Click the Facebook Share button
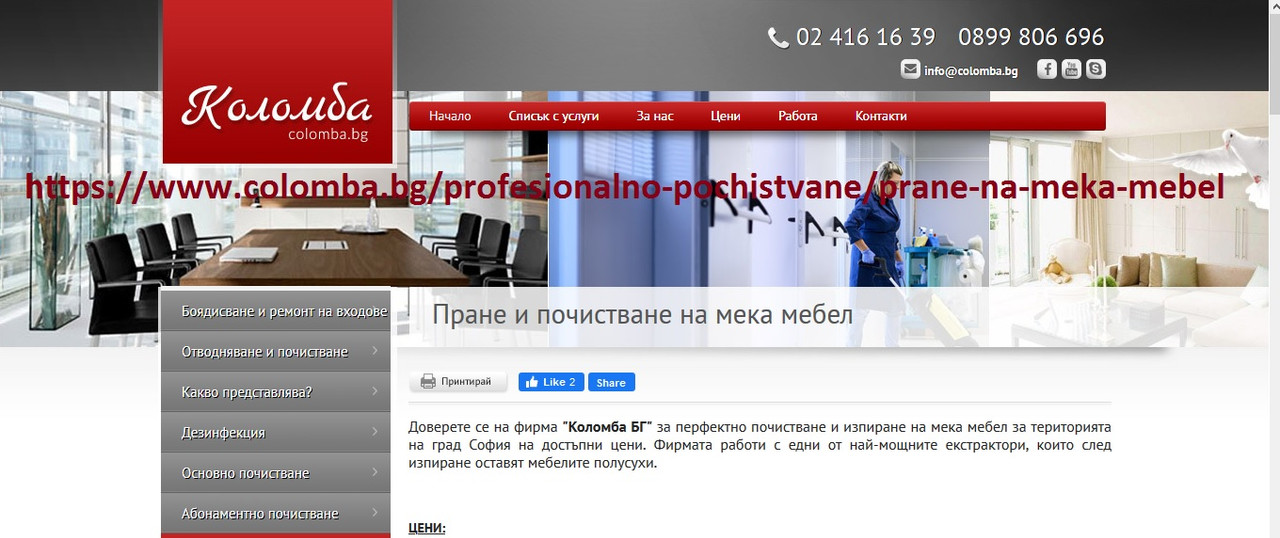Viewport: 1280px width, 538px height. tap(611, 382)
